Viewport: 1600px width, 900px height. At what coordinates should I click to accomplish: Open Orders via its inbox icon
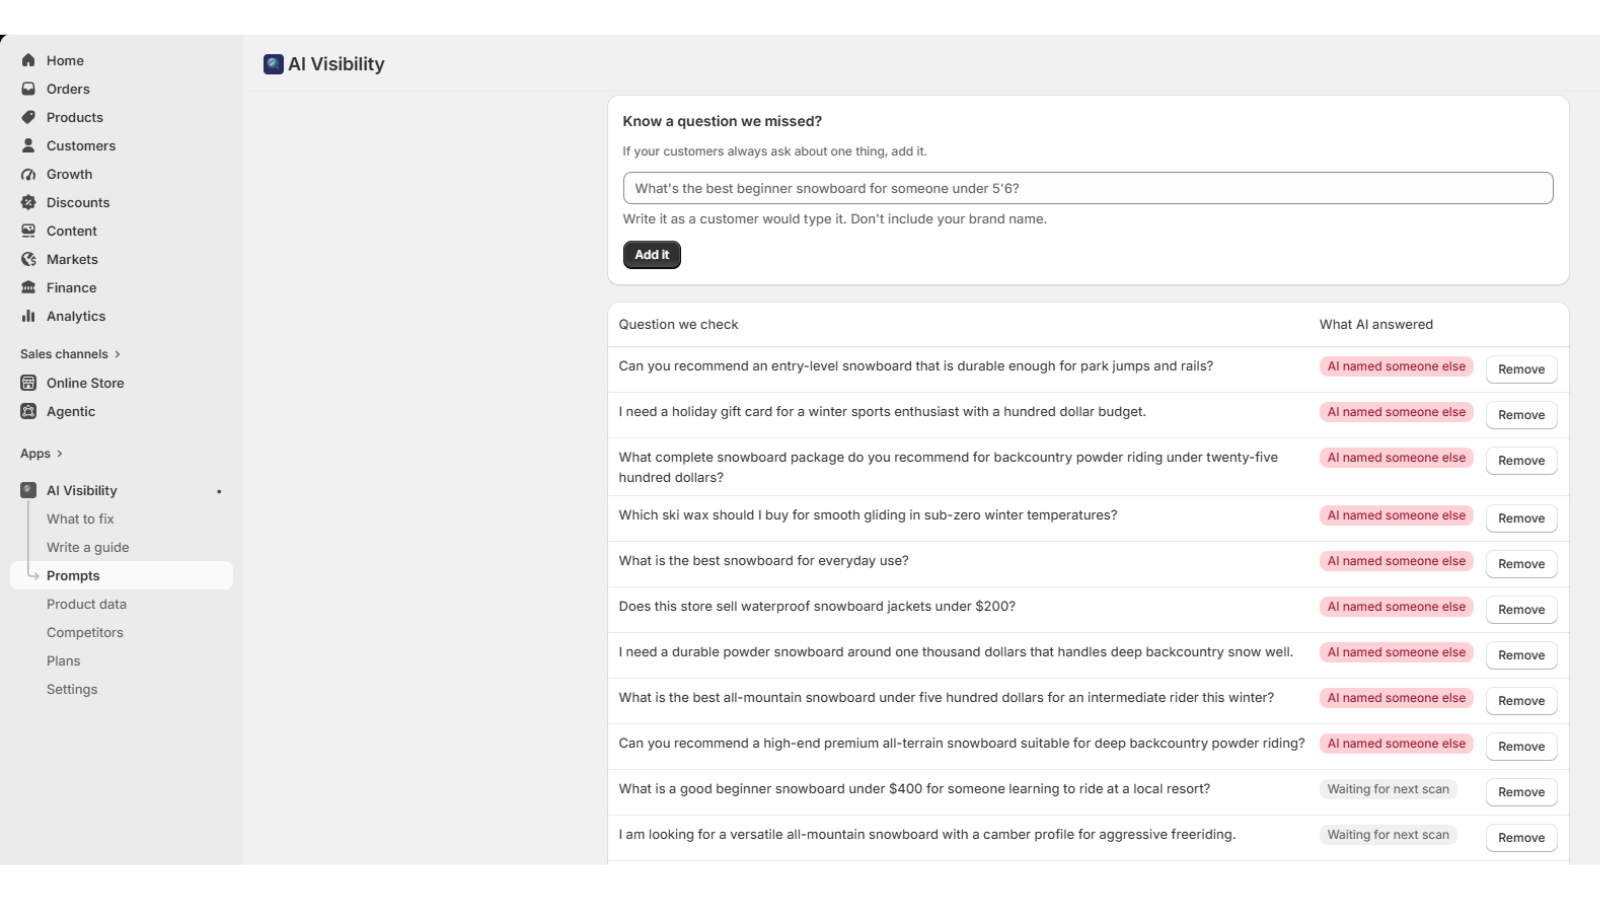coord(28,89)
